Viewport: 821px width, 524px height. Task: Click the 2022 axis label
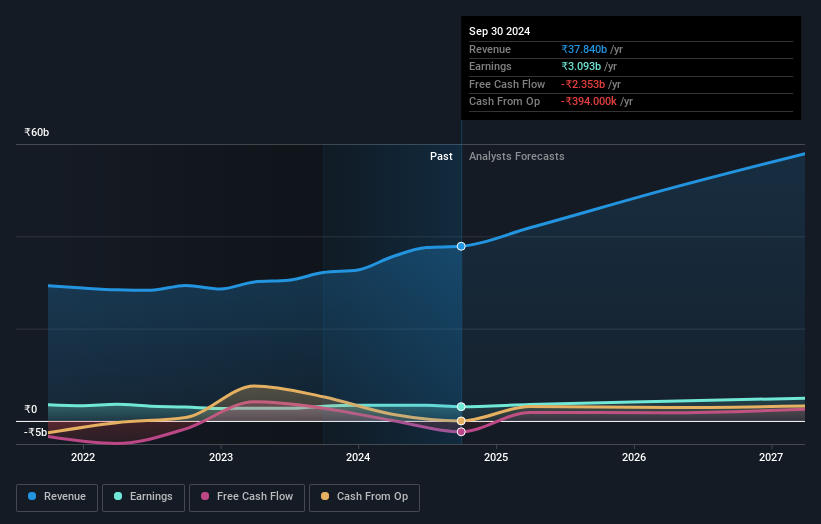(x=83, y=458)
